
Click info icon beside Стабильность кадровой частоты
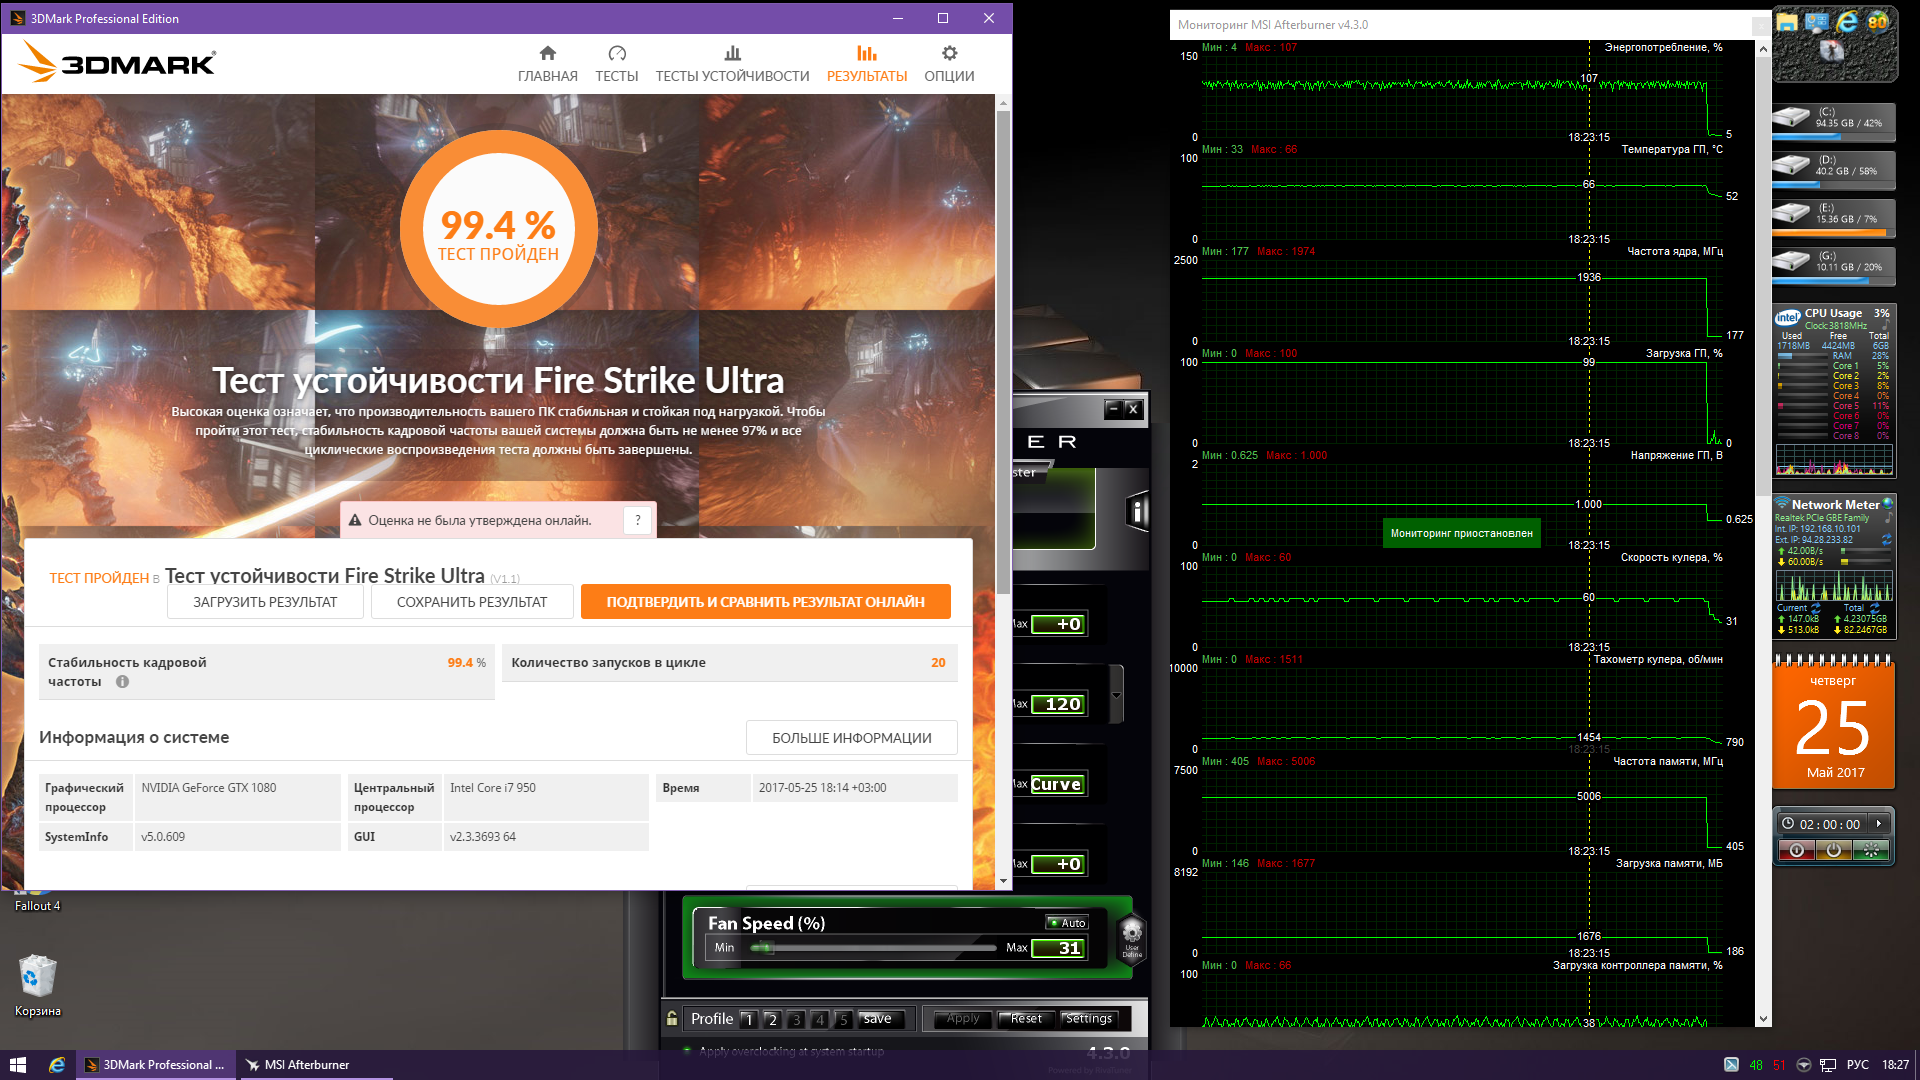coord(122,682)
